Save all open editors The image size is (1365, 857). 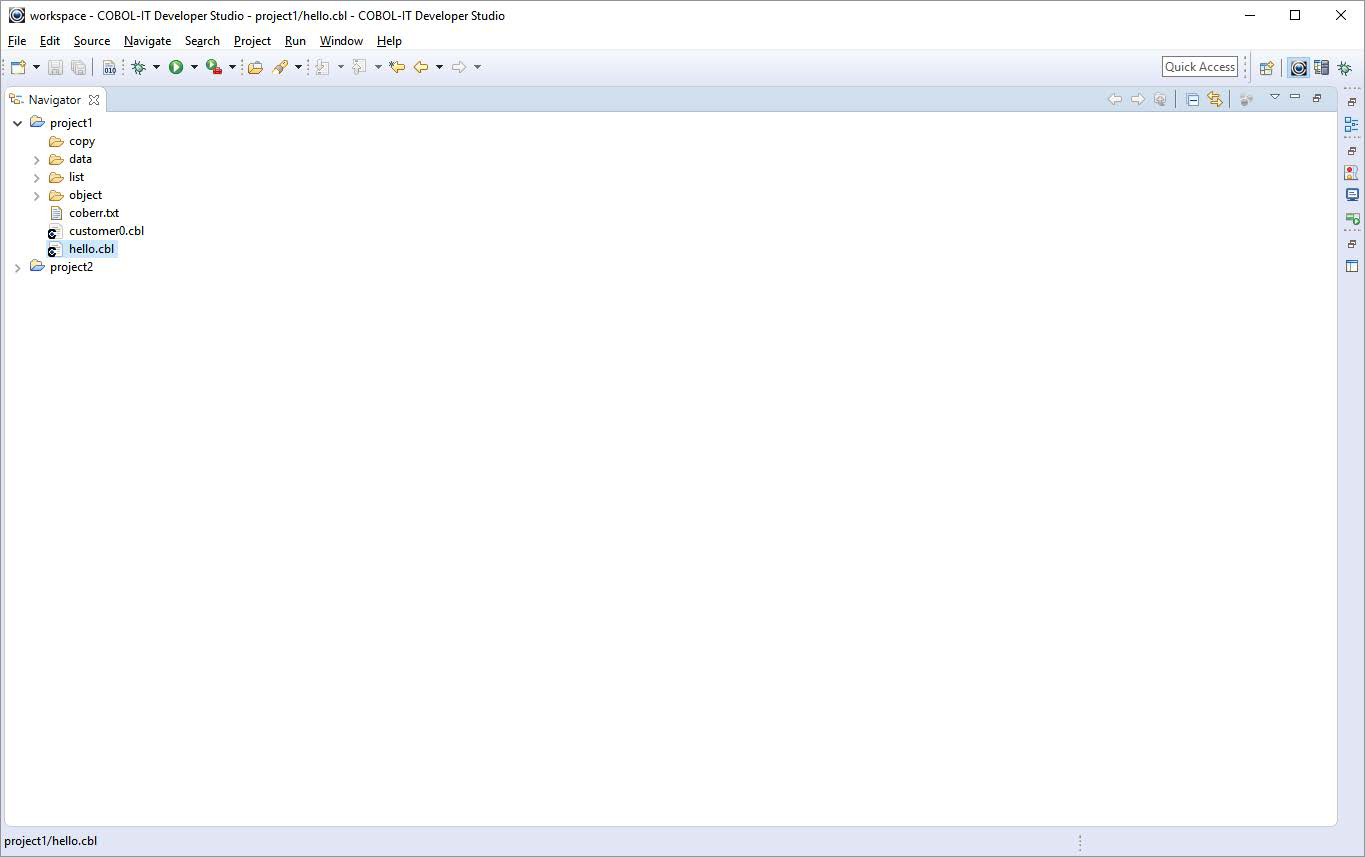(78, 67)
